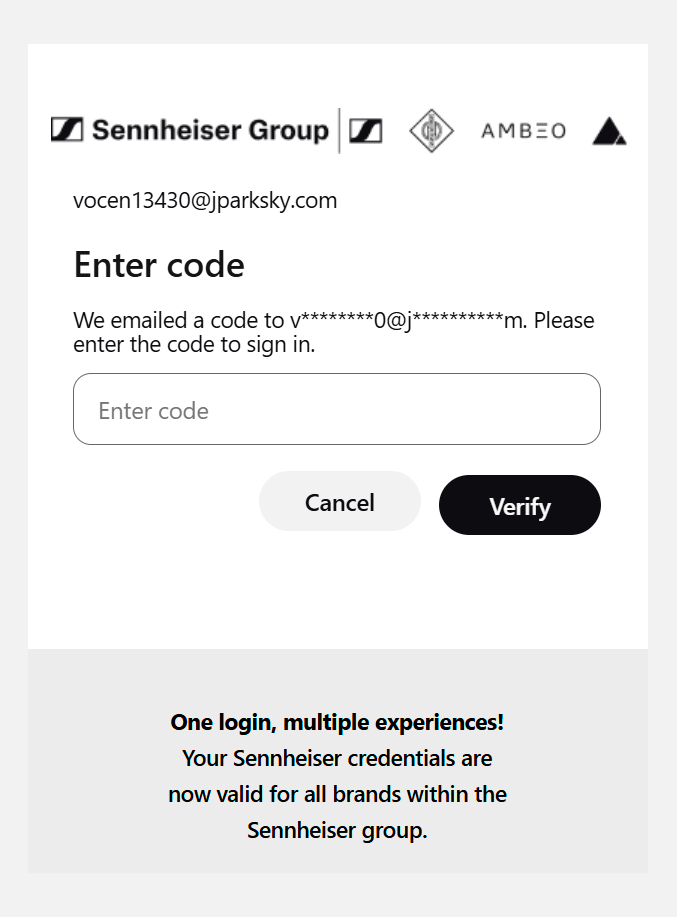Image resolution: width=677 pixels, height=917 pixels.
Task: Click the Sennheiser Group wordmark text
Action: click(210, 130)
